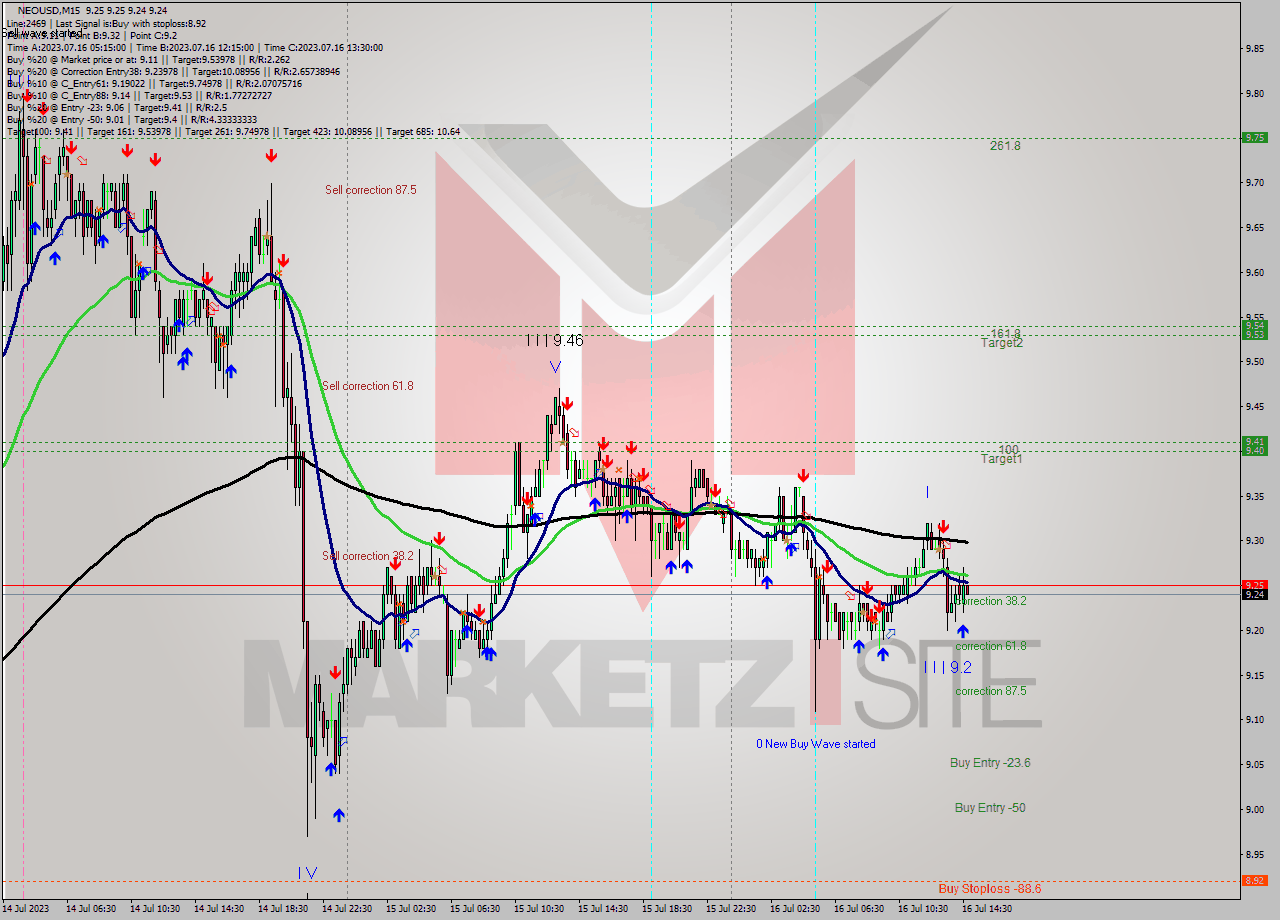Screen dimensions: 1280x920
Task: Click the 9.85 price axis label
Action: click(x=1254, y=48)
